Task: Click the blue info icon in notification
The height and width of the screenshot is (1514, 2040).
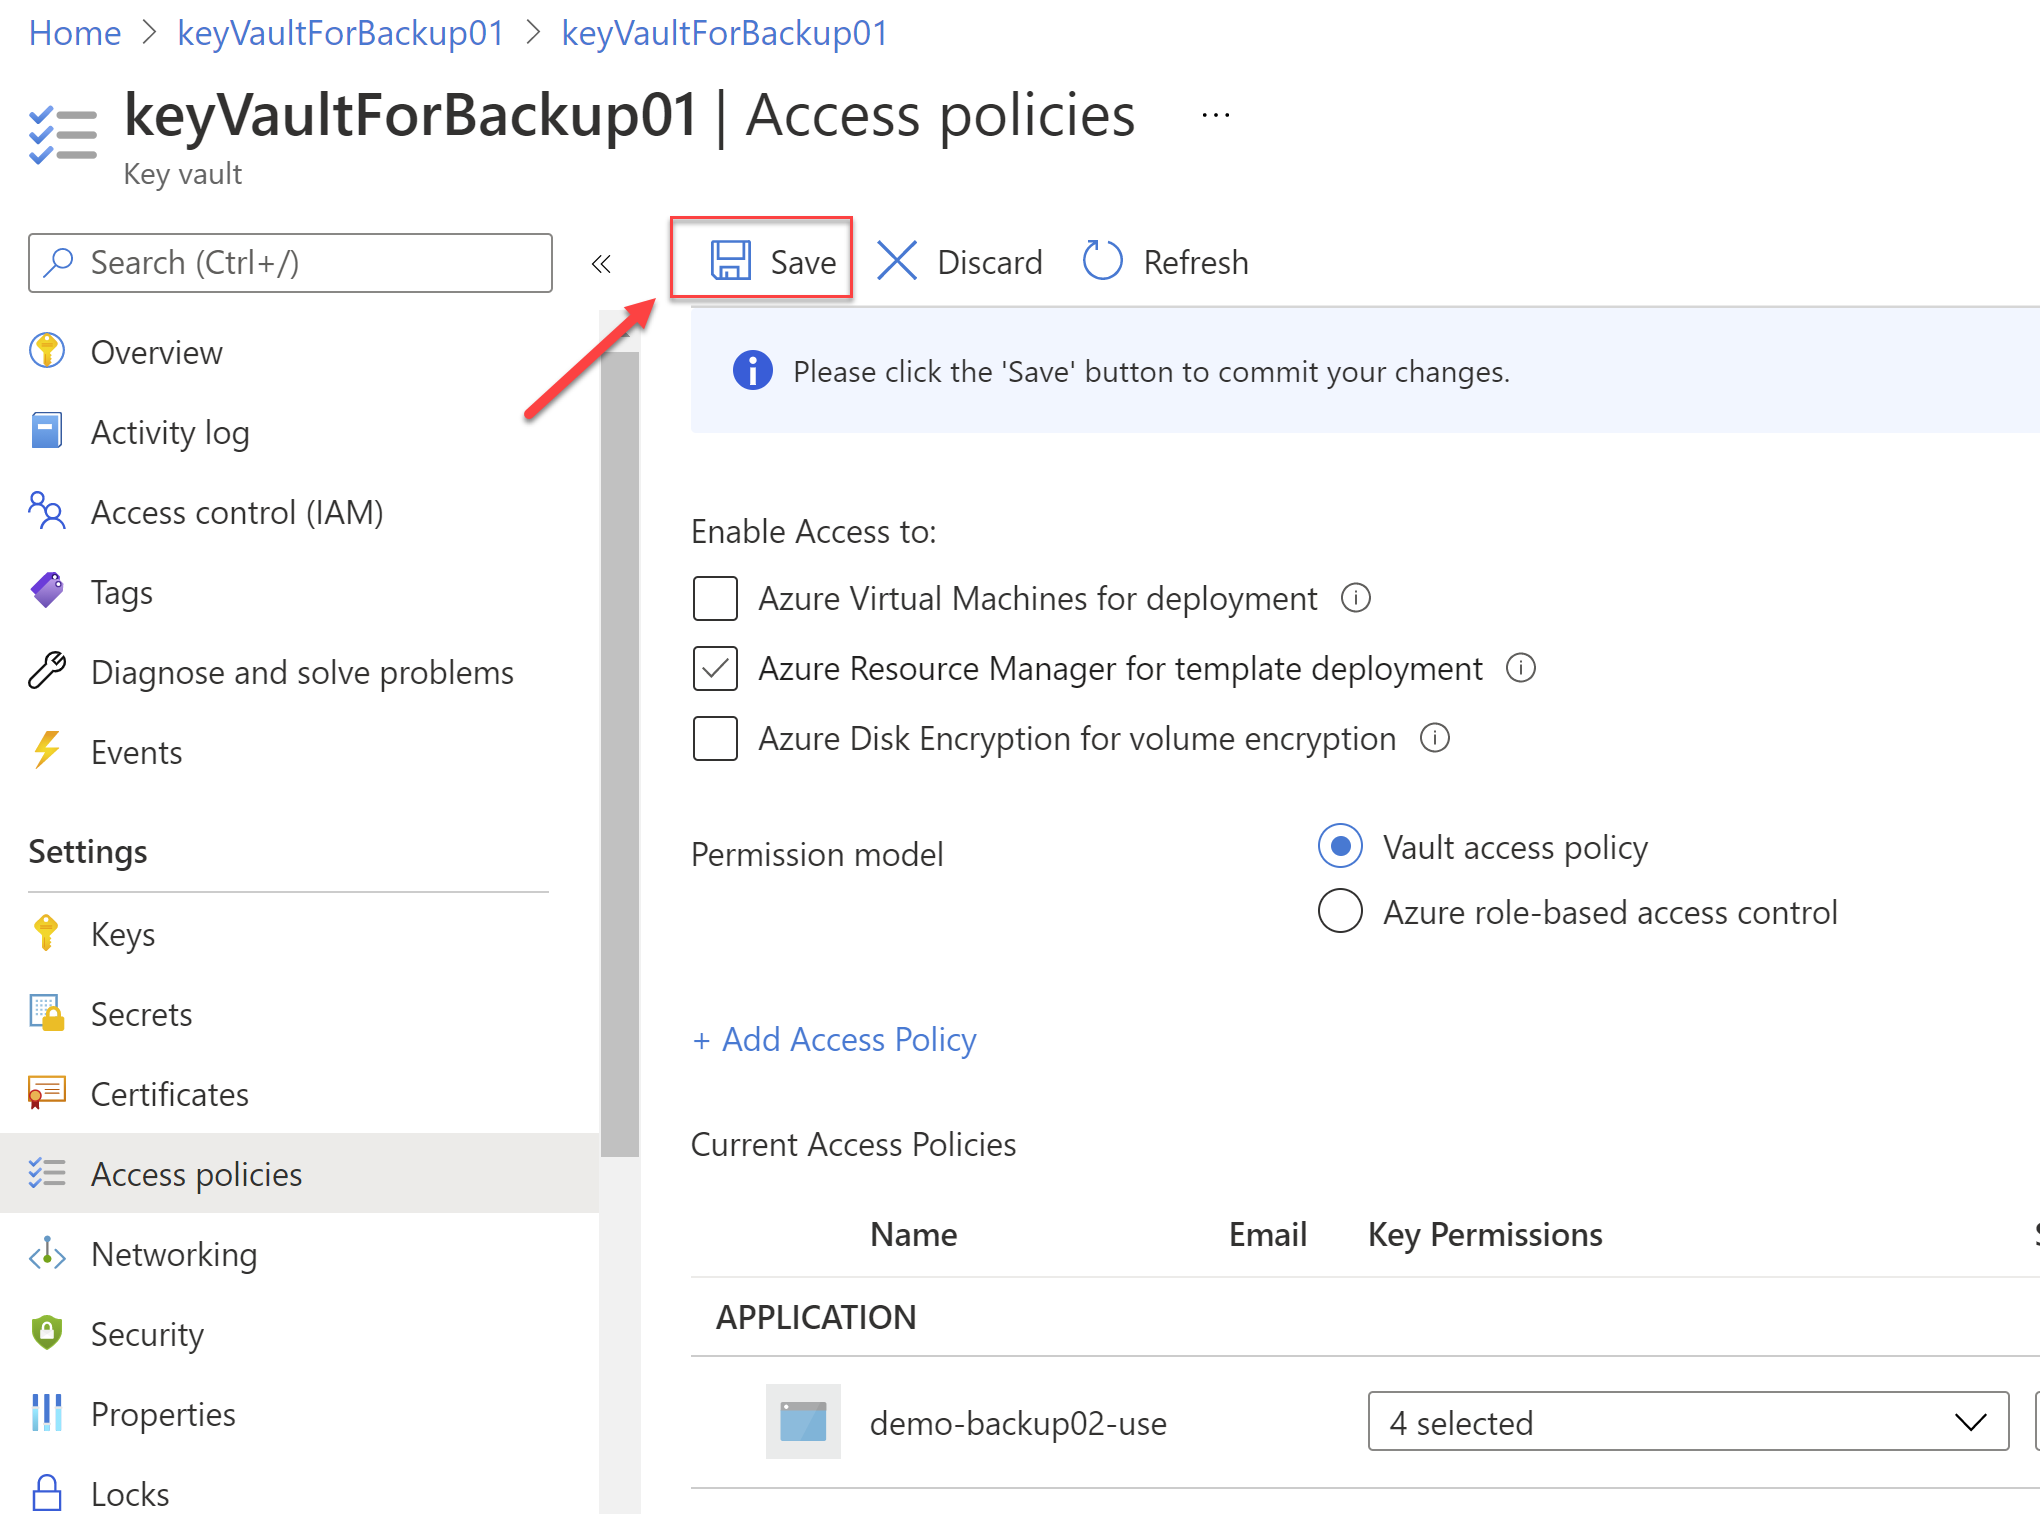Action: (x=753, y=370)
